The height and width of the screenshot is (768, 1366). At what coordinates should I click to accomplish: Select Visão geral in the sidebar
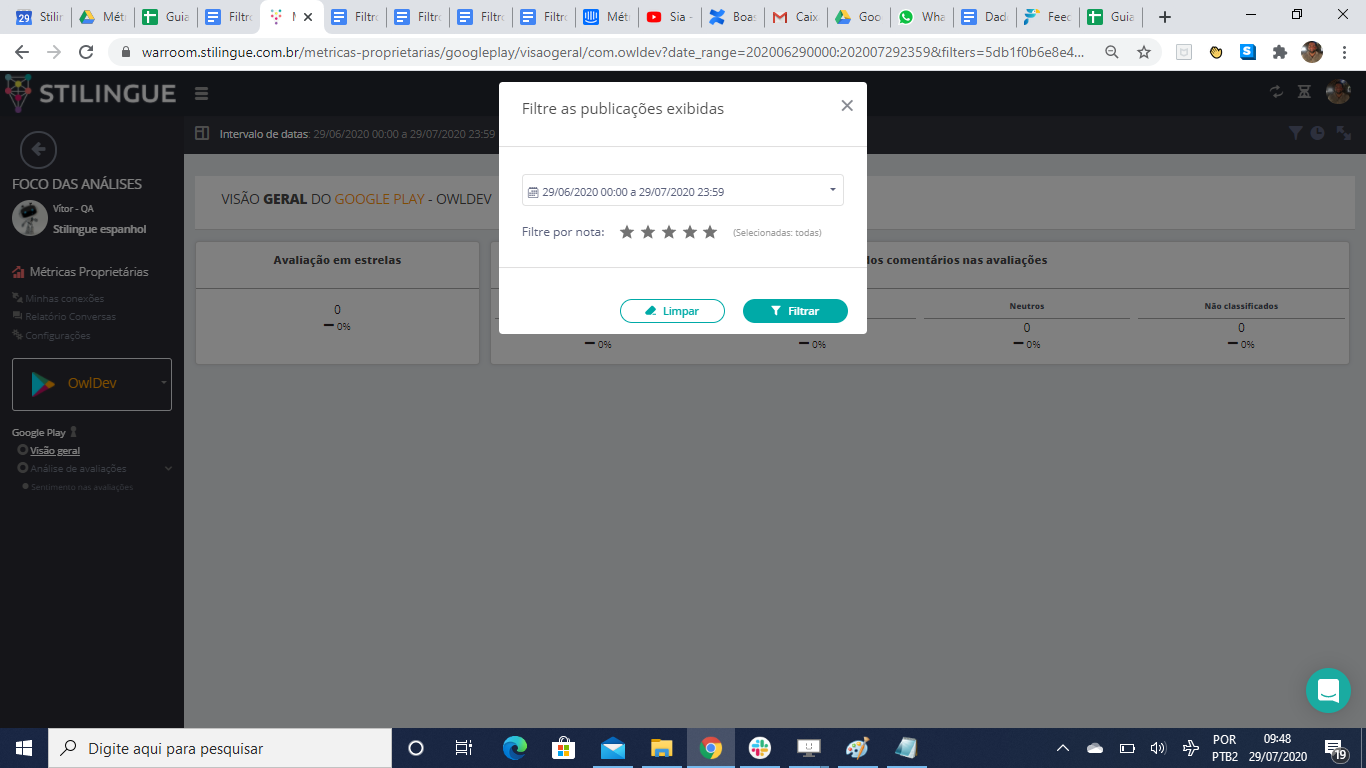(x=55, y=451)
